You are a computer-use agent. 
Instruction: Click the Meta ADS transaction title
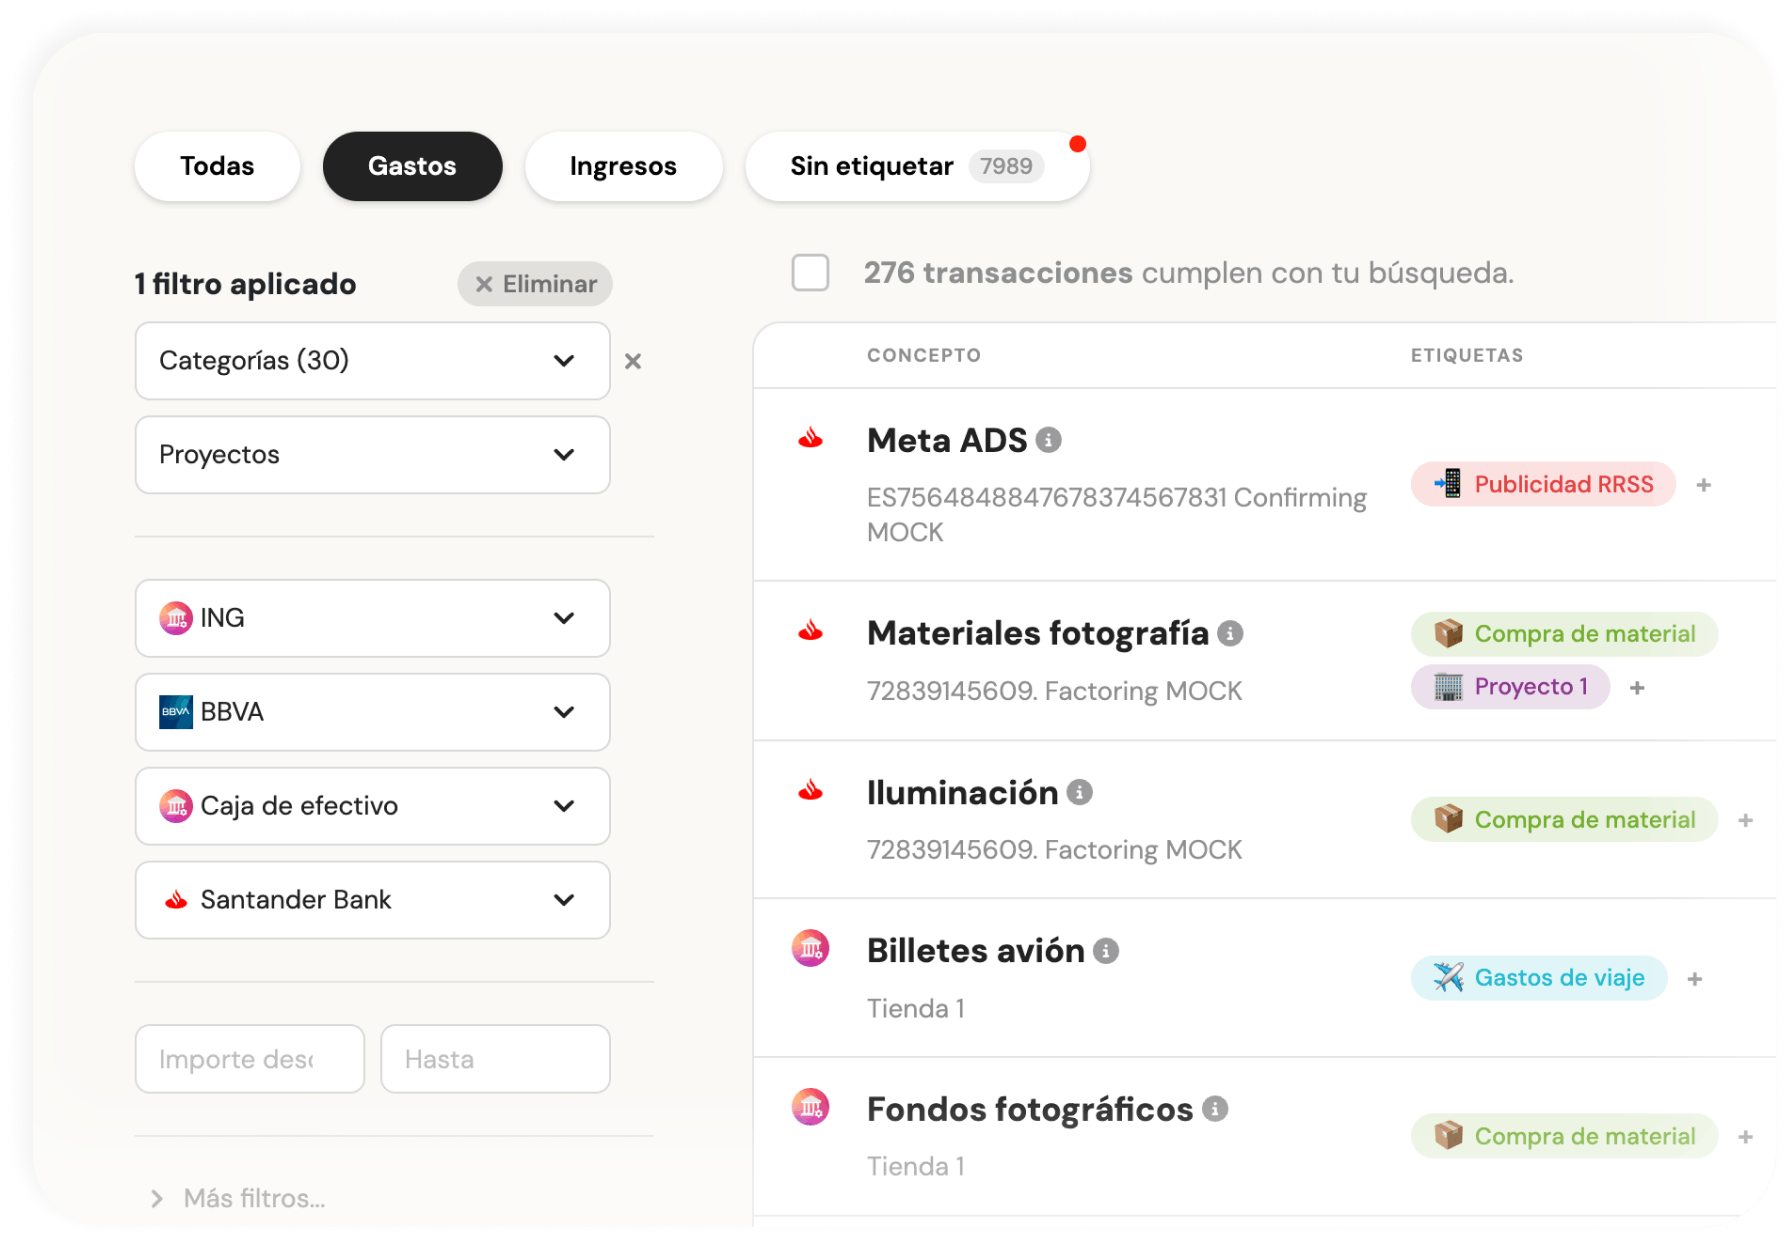(947, 440)
